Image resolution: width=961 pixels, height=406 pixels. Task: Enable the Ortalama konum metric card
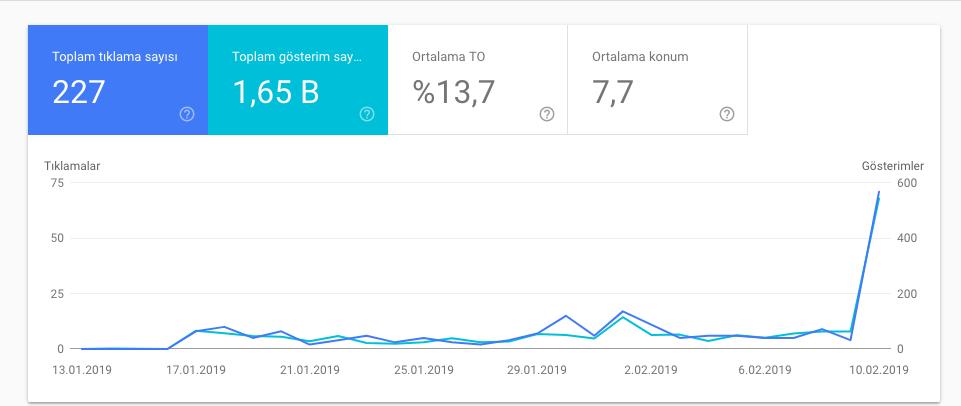658,80
